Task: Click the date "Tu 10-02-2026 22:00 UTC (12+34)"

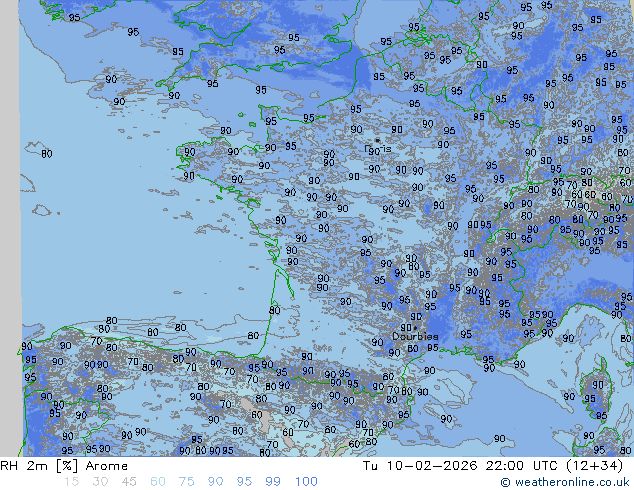Action: click(493, 466)
